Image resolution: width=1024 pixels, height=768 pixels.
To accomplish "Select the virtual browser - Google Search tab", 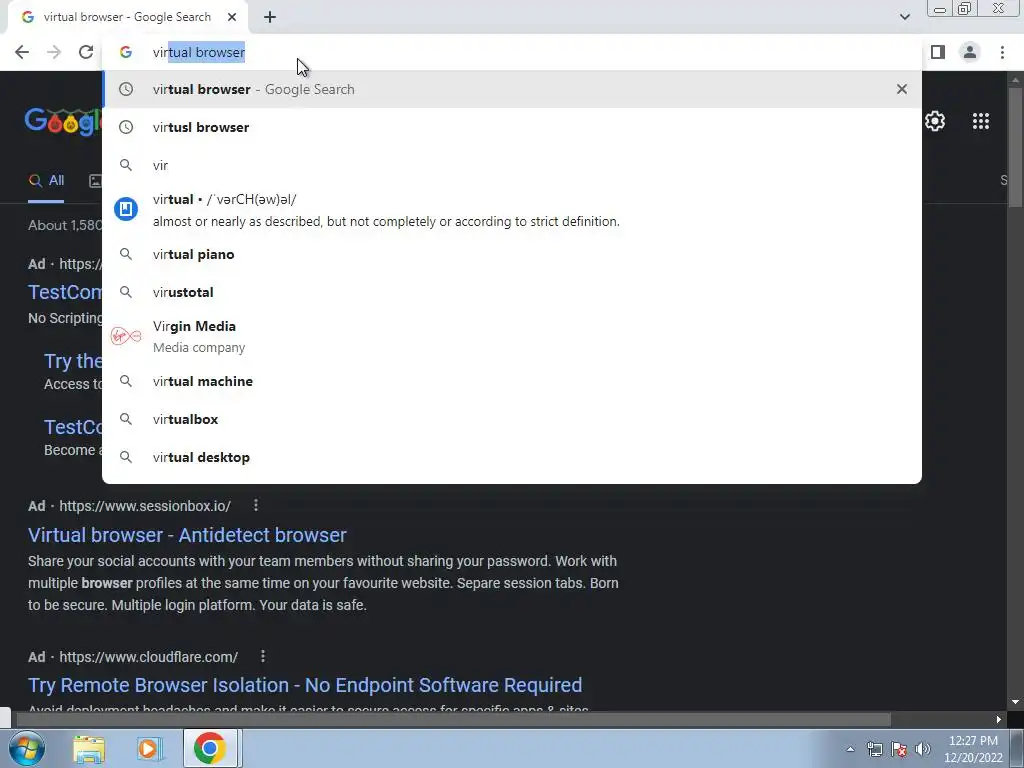I will coord(128,18).
